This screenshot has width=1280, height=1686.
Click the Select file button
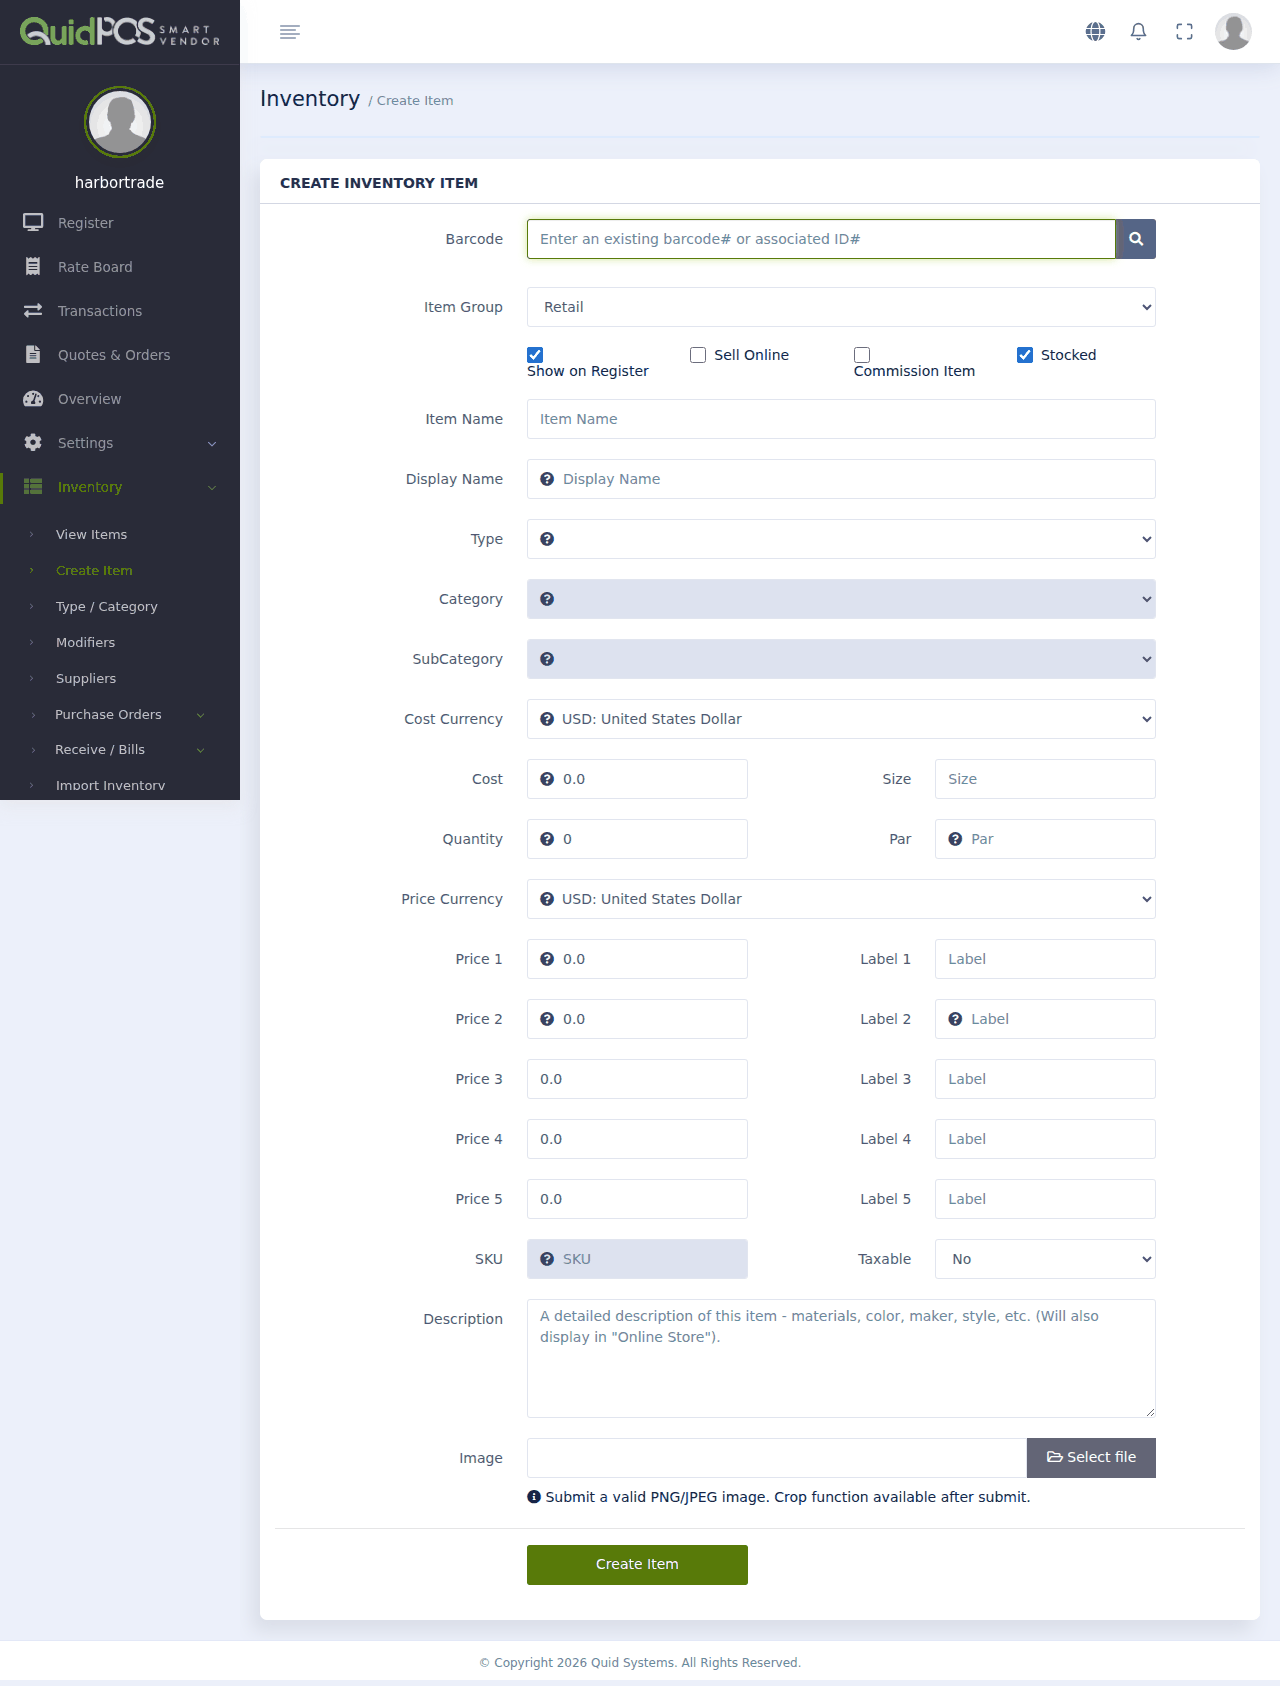(1091, 1458)
